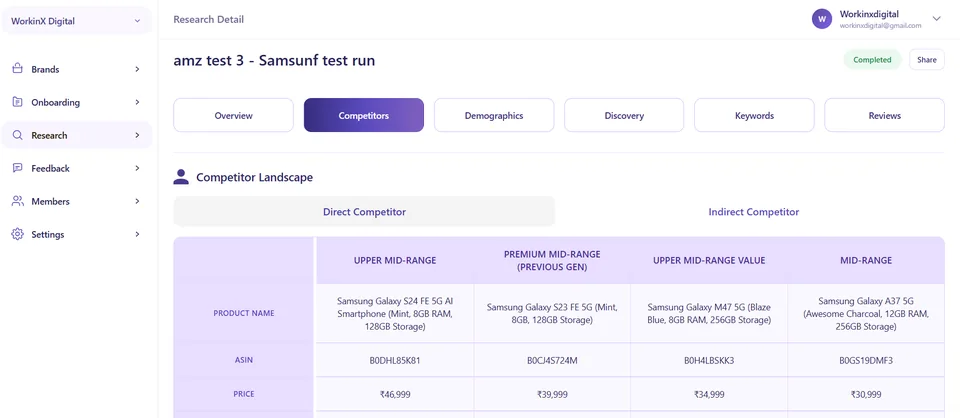Click the PRICE row label
Screen dimensions: 960x418
(x=244, y=394)
